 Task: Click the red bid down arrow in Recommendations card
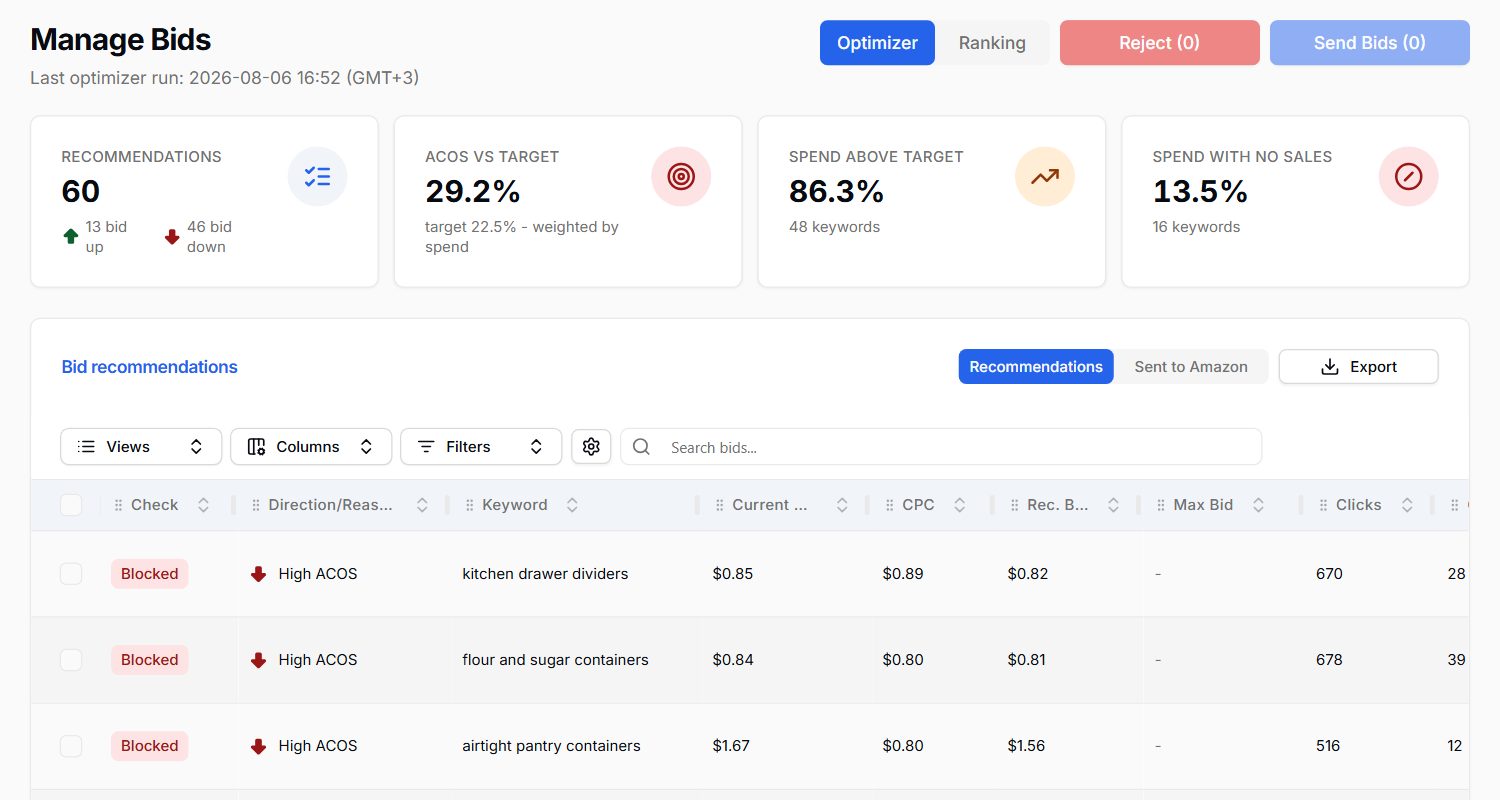[172, 237]
